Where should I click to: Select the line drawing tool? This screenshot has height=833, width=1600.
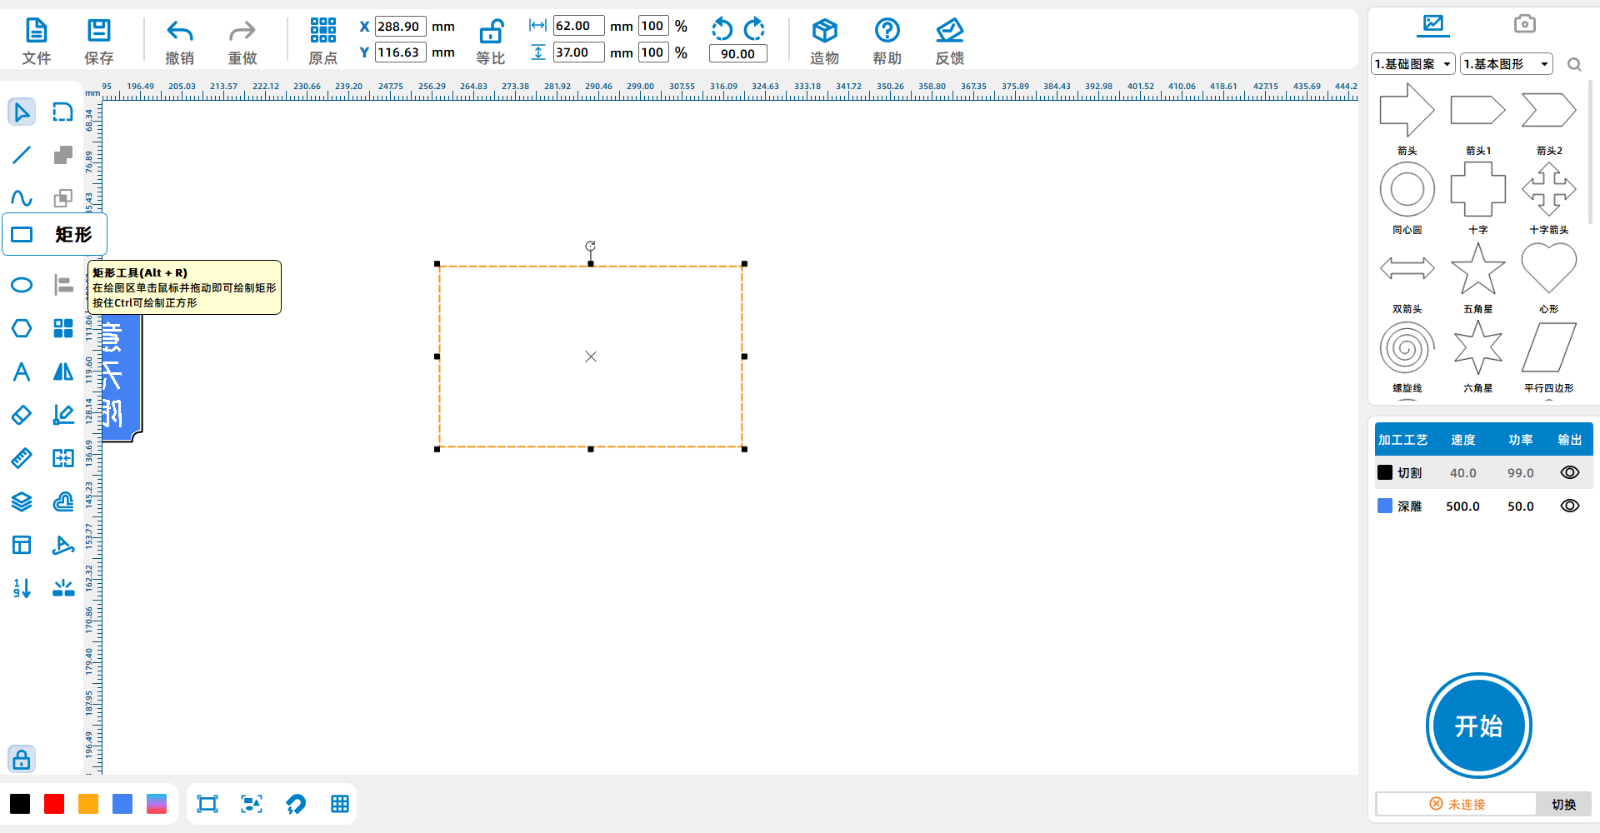coord(21,155)
